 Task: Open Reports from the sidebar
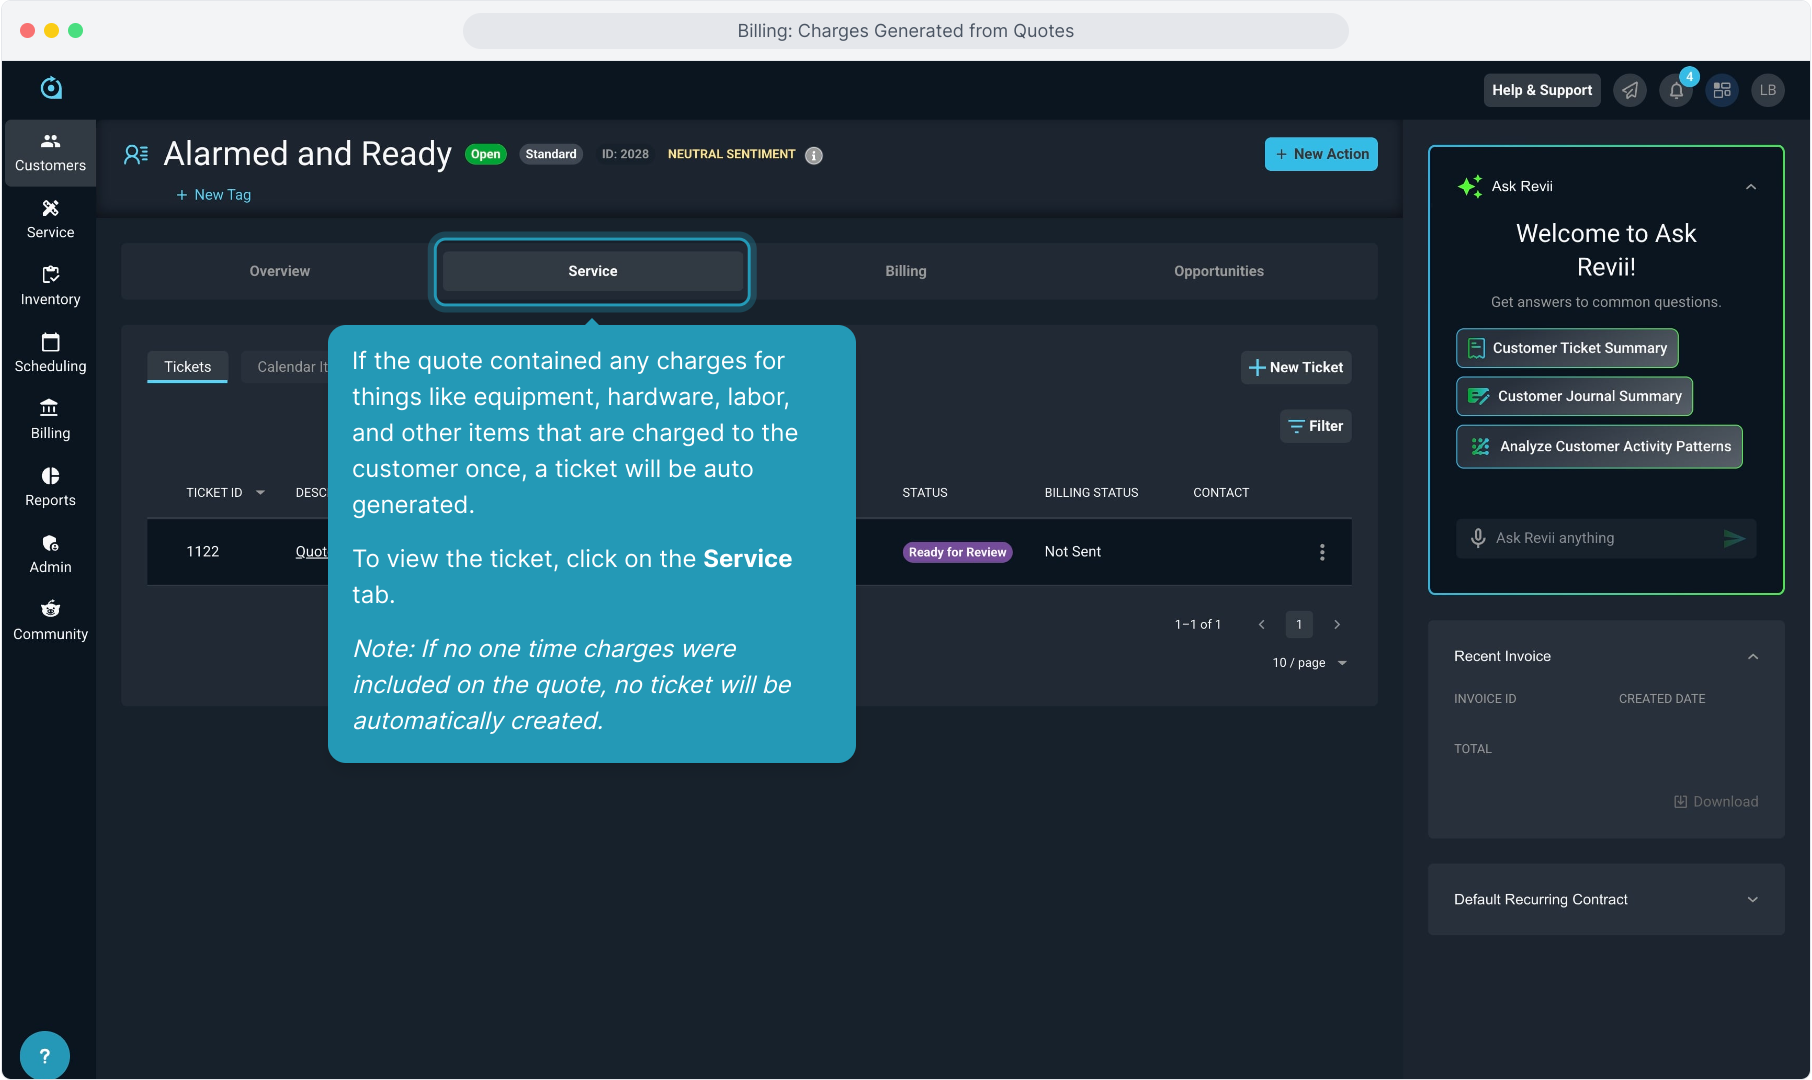pyautogui.click(x=50, y=487)
